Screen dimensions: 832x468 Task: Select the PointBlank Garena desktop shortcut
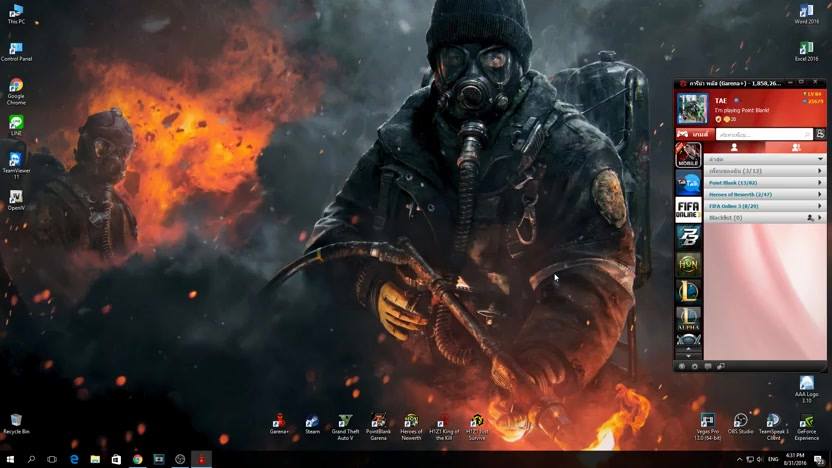click(x=378, y=427)
